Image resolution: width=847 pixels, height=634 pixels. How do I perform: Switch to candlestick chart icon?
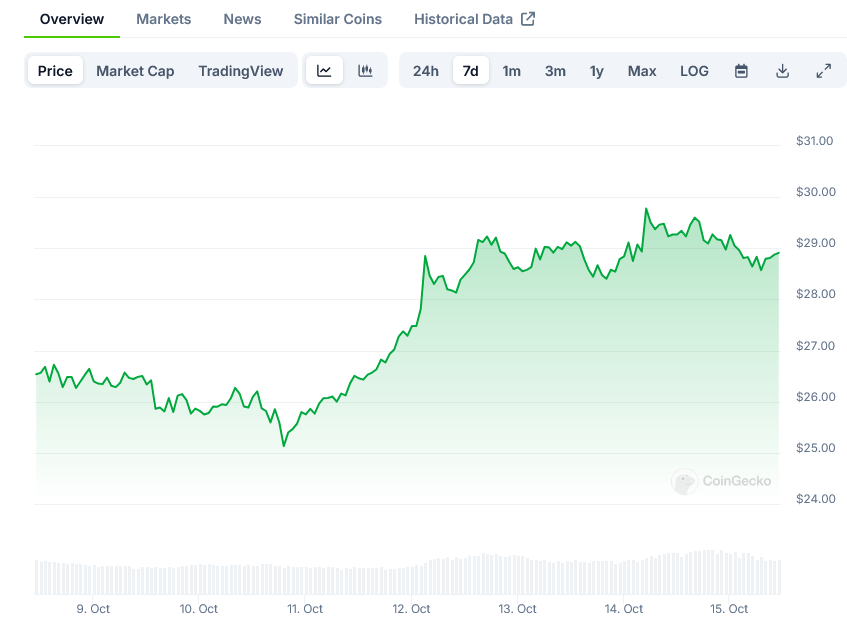tap(365, 71)
